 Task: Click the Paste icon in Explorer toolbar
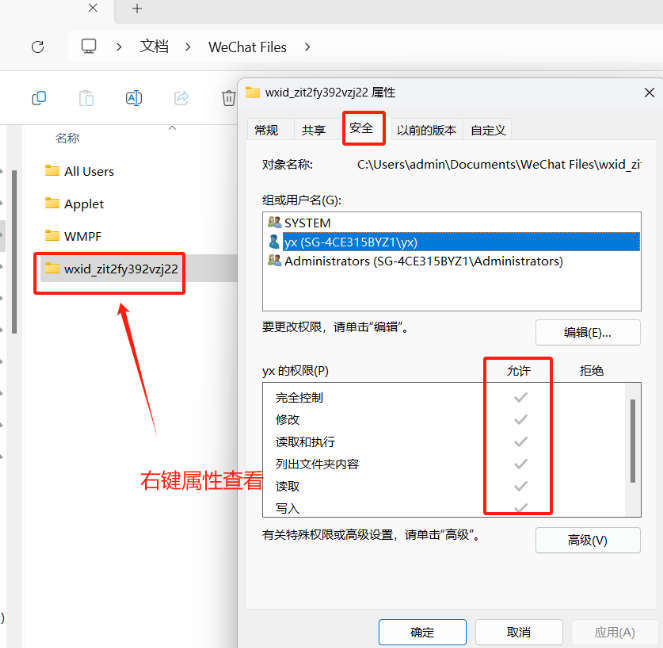tap(86, 98)
